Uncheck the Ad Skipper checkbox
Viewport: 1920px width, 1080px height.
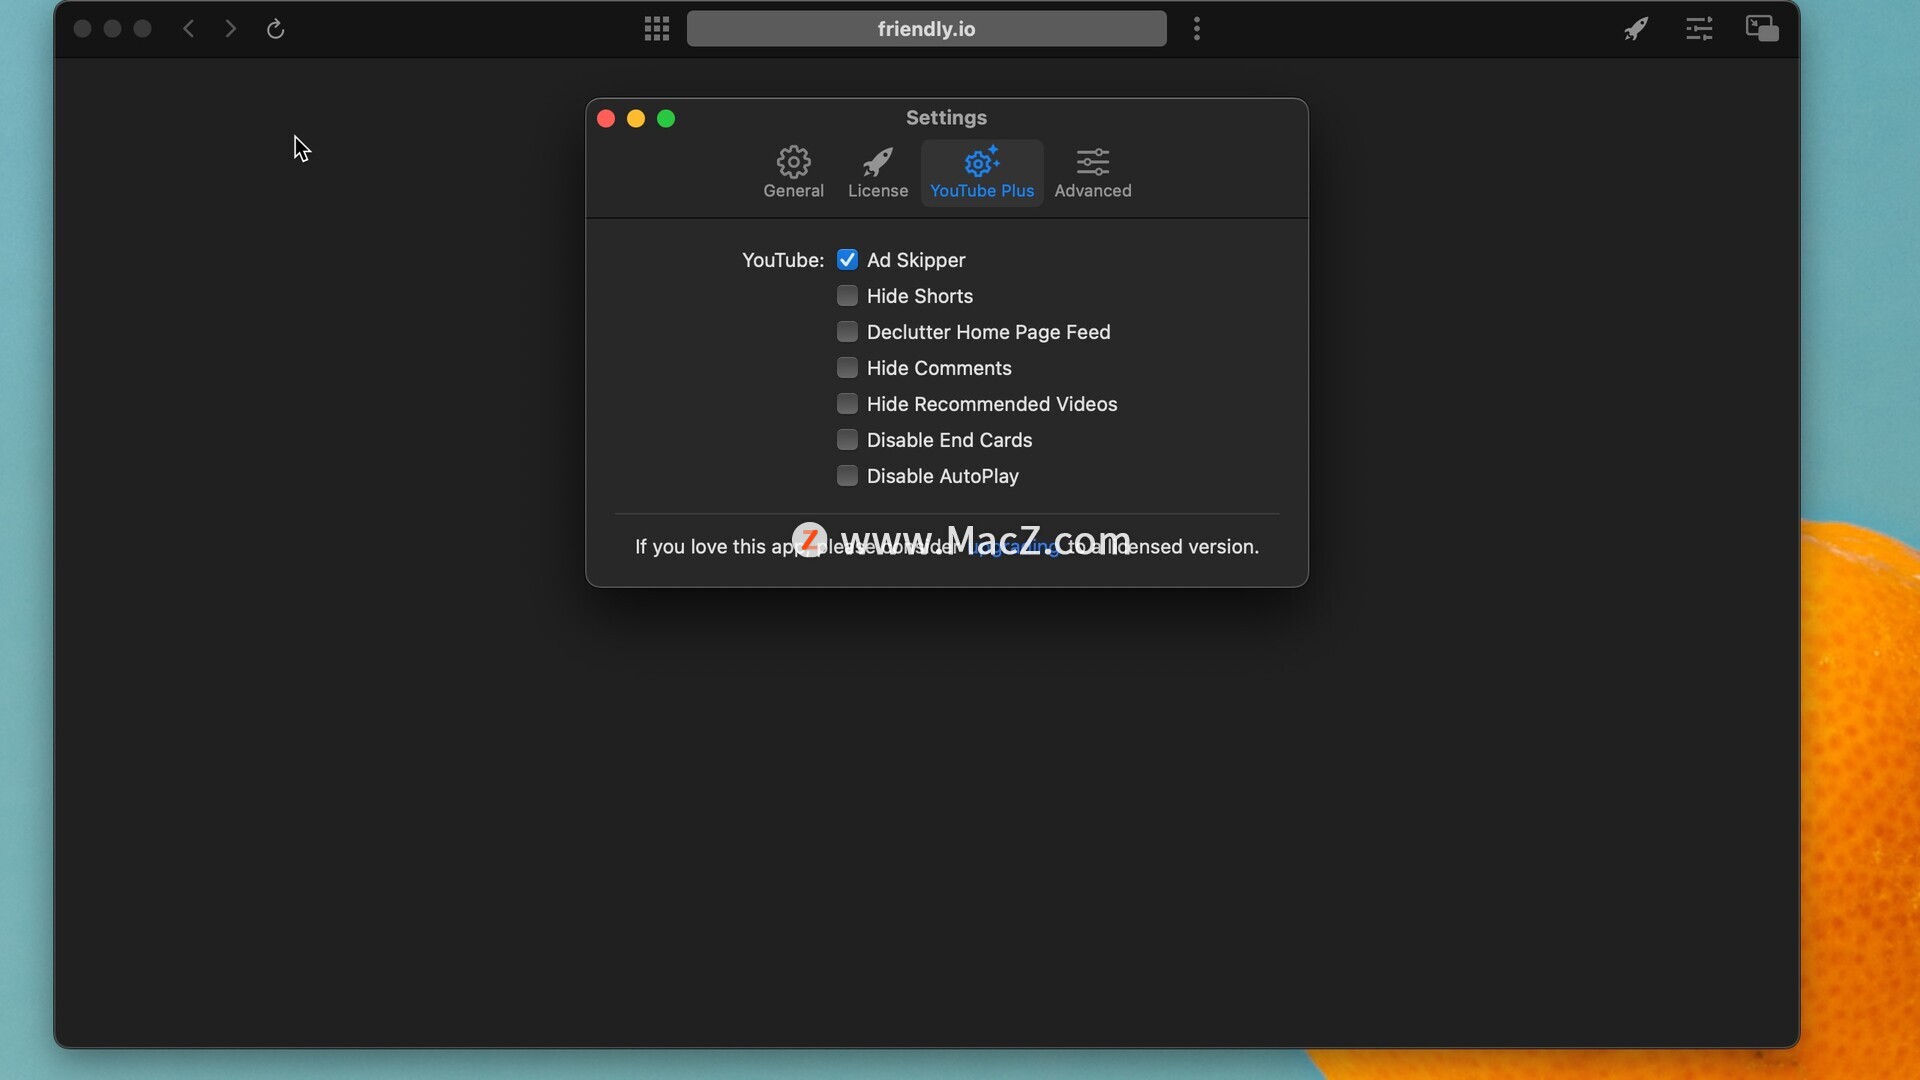pos(847,260)
